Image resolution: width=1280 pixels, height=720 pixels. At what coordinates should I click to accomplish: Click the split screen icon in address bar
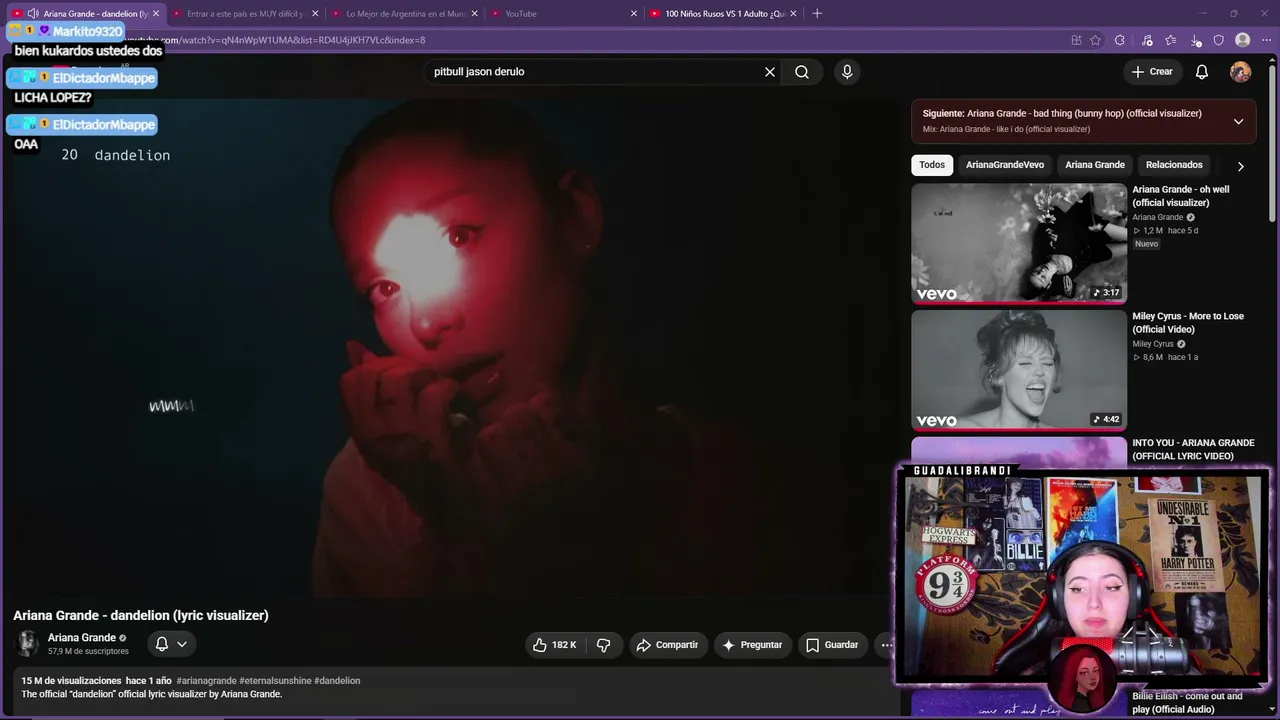1076,40
